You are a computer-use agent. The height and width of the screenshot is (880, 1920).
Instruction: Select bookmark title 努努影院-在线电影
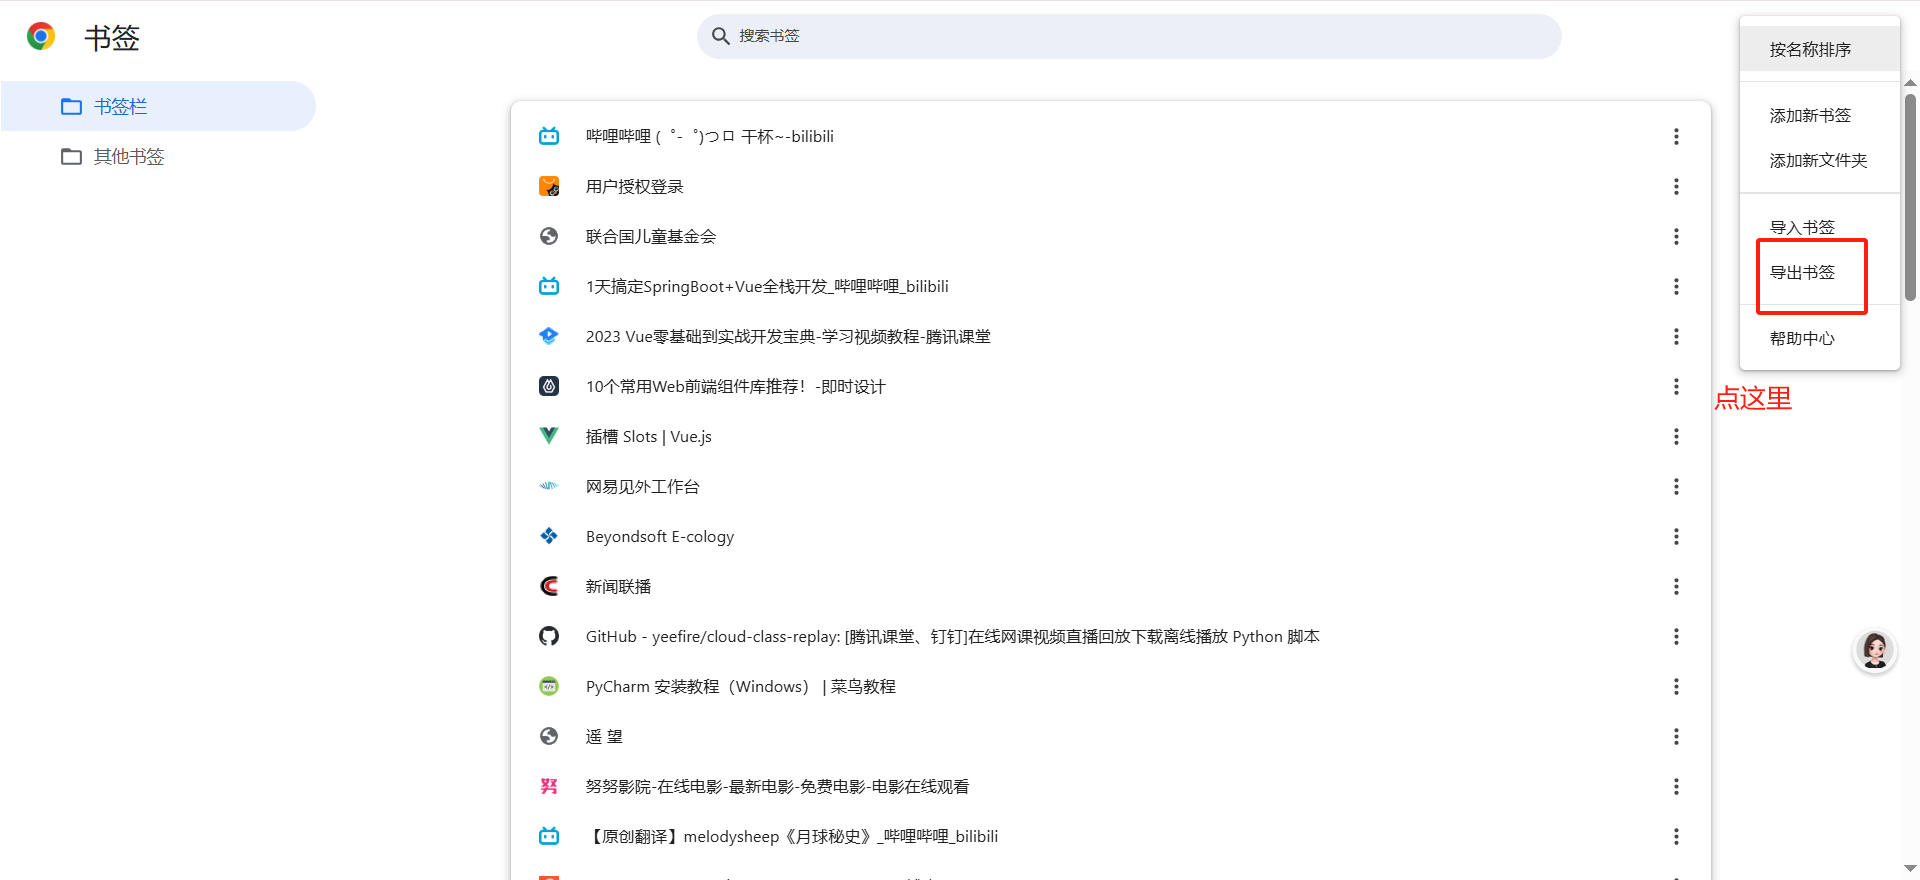pos(777,786)
